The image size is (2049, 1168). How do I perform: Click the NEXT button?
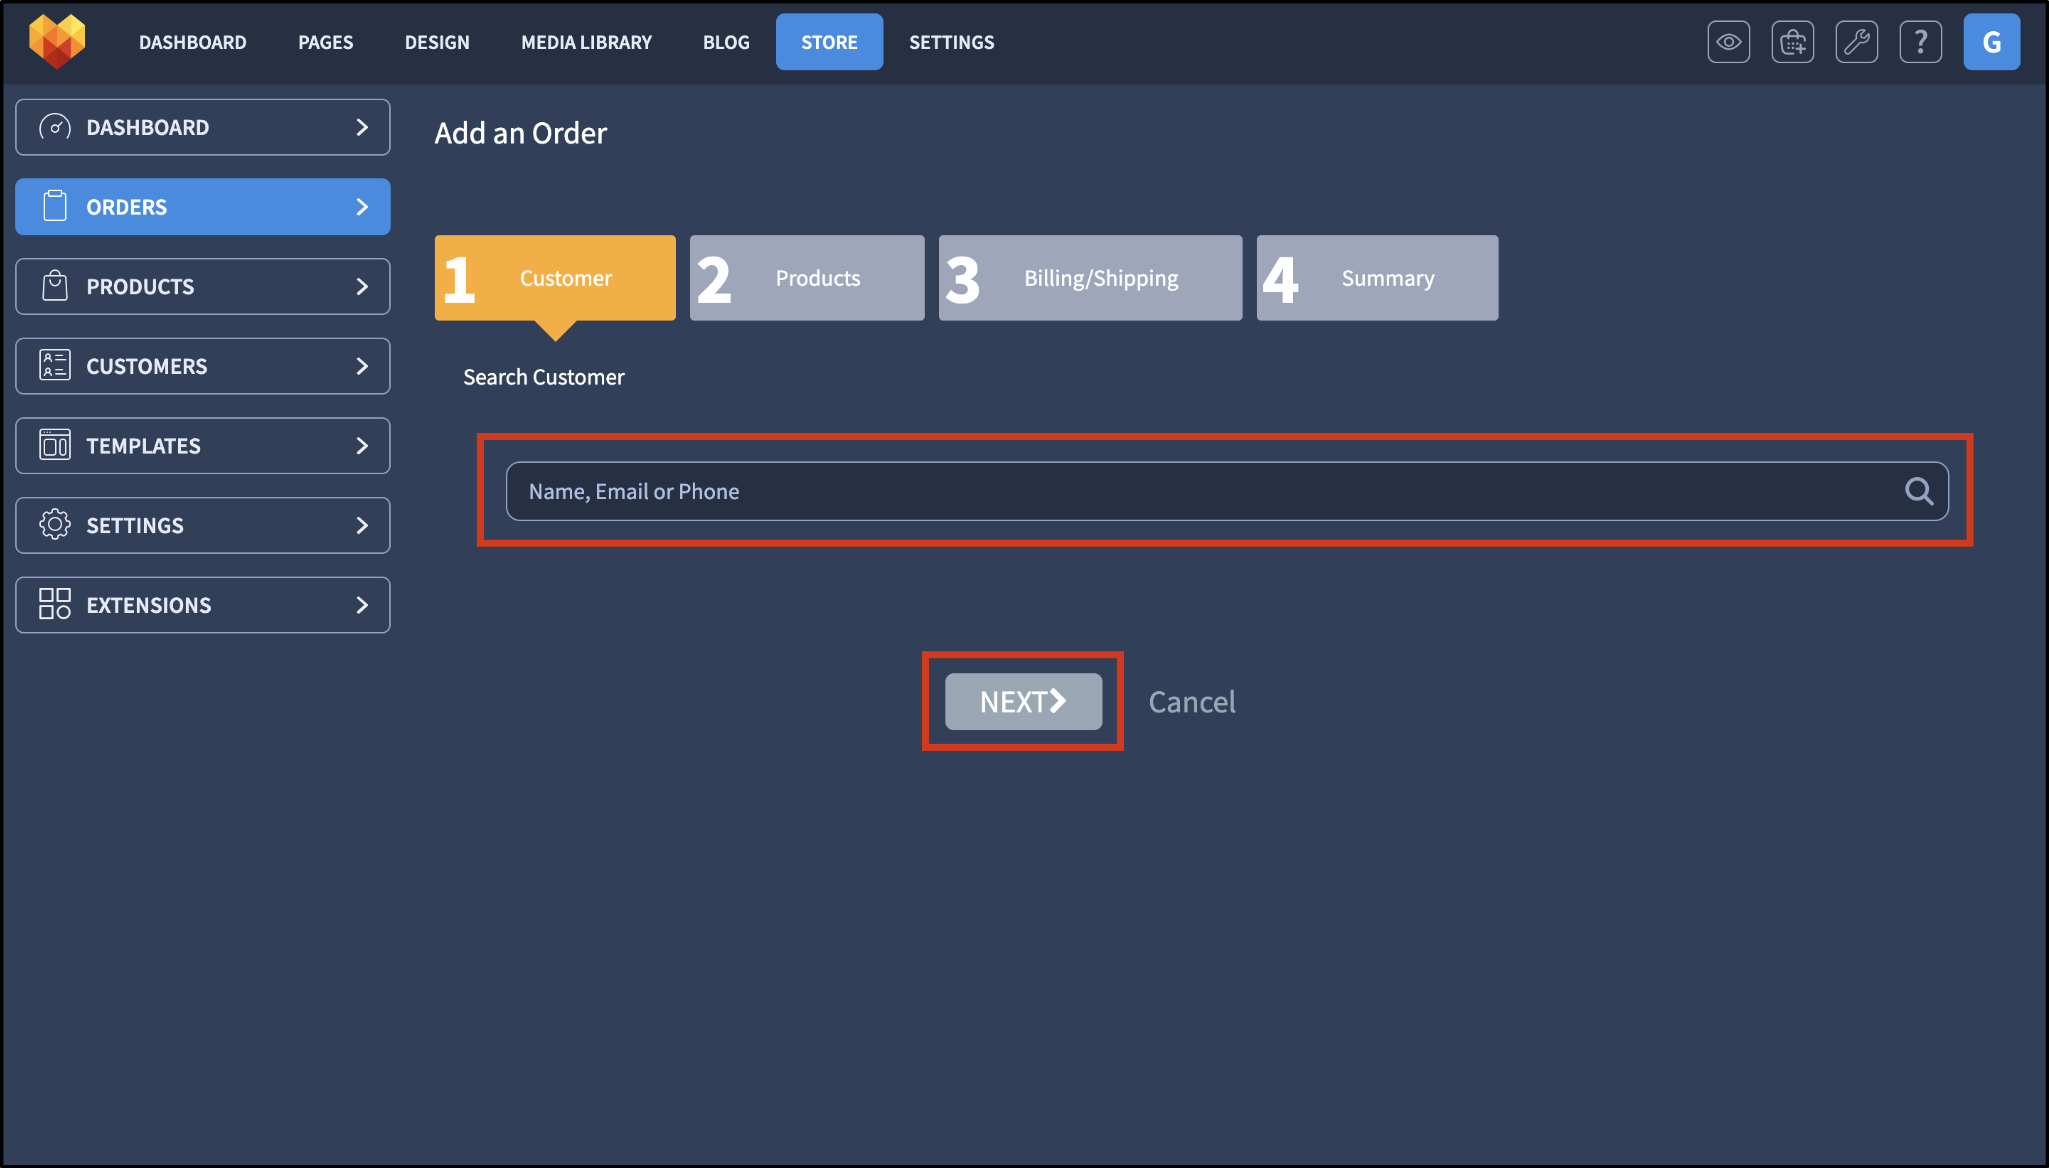(1023, 701)
